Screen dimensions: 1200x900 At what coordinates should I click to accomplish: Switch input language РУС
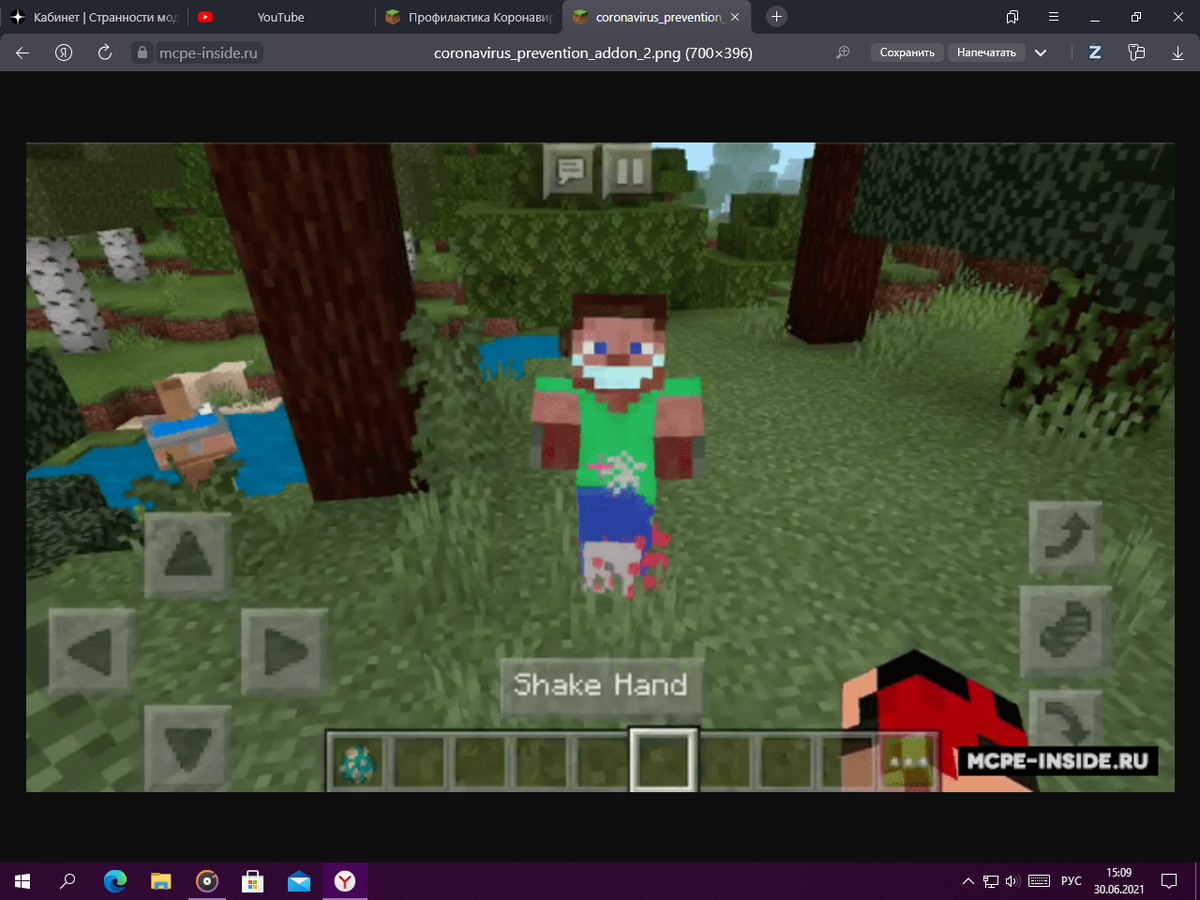tap(1071, 881)
